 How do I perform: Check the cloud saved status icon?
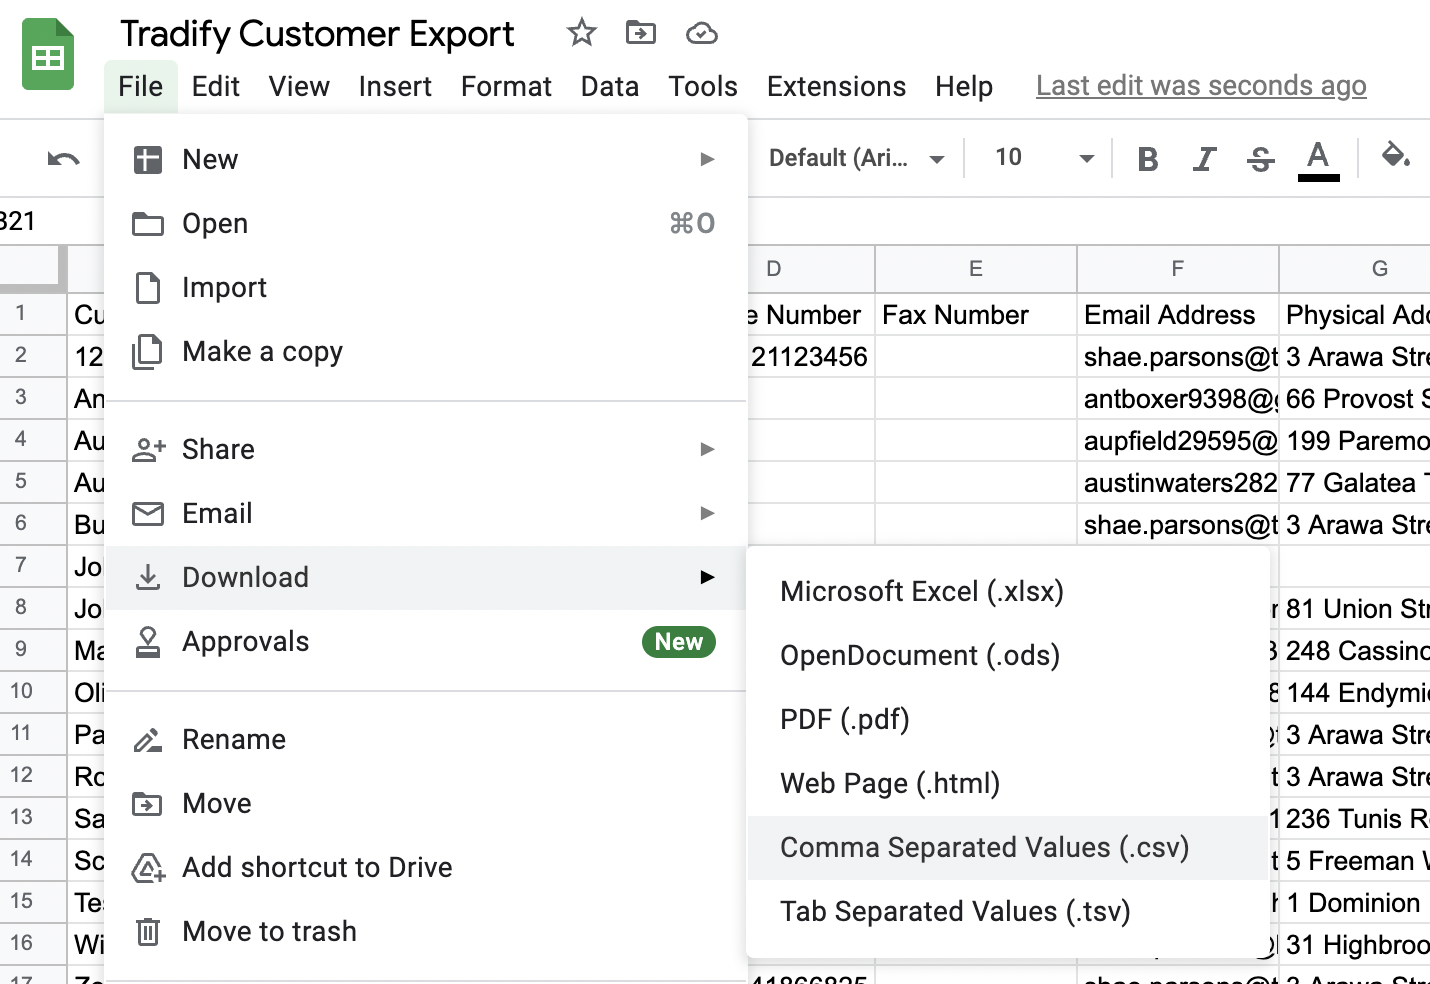click(x=702, y=34)
